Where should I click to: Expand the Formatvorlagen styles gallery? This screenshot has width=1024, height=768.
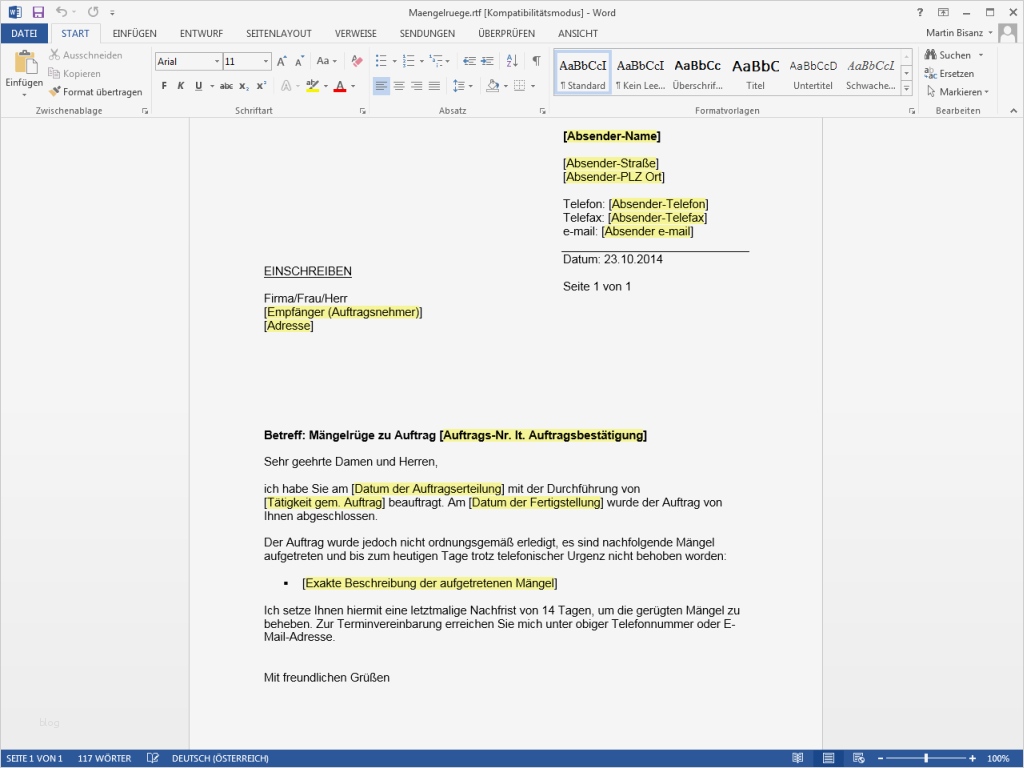pos(907,89)
